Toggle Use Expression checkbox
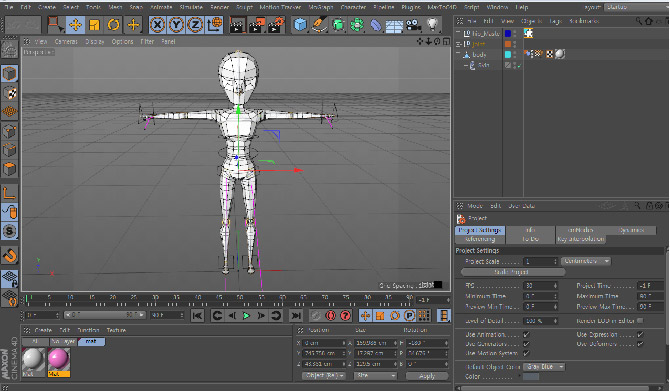 click(x=640, y=335)
